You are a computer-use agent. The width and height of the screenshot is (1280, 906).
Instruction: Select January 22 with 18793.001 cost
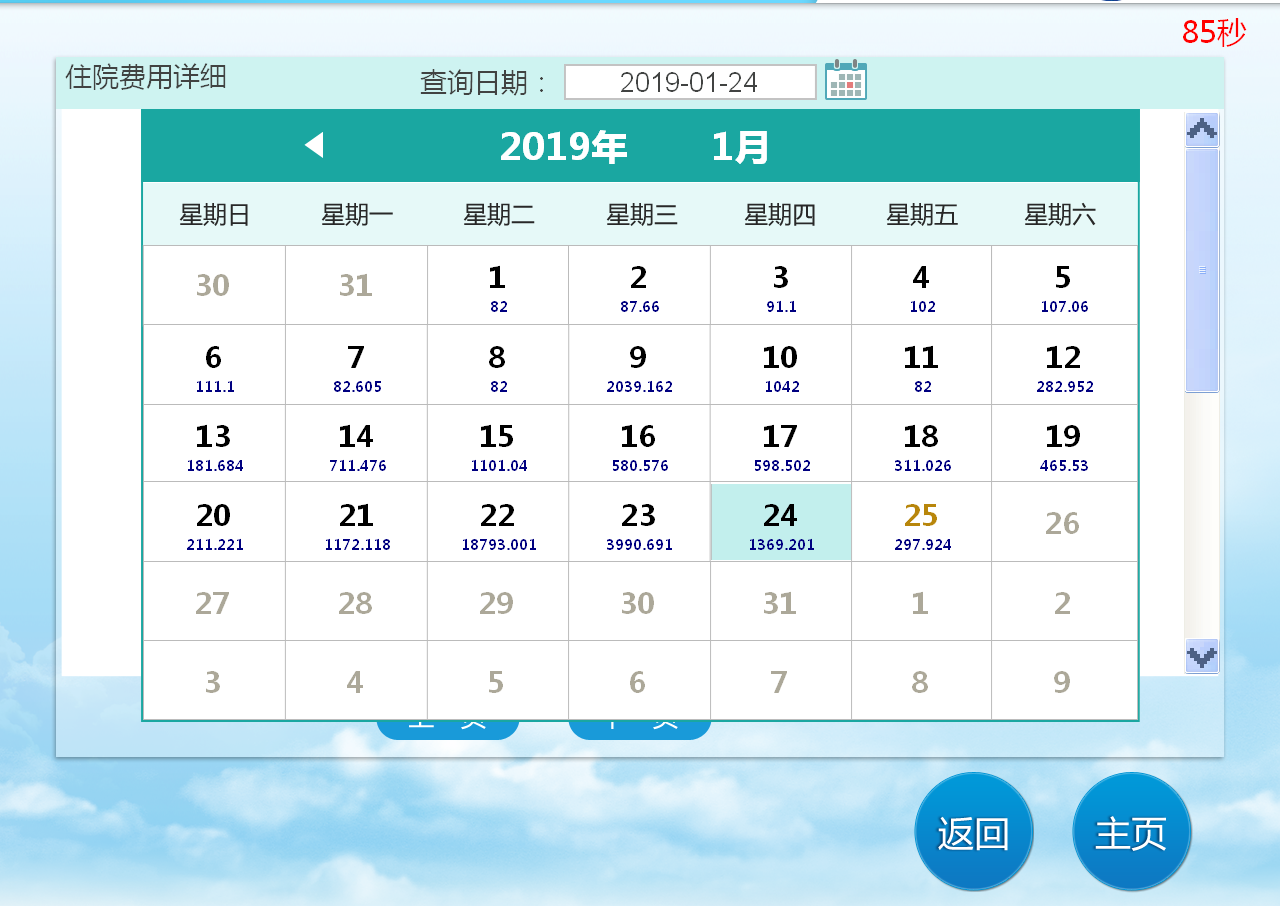coord(498,523)
